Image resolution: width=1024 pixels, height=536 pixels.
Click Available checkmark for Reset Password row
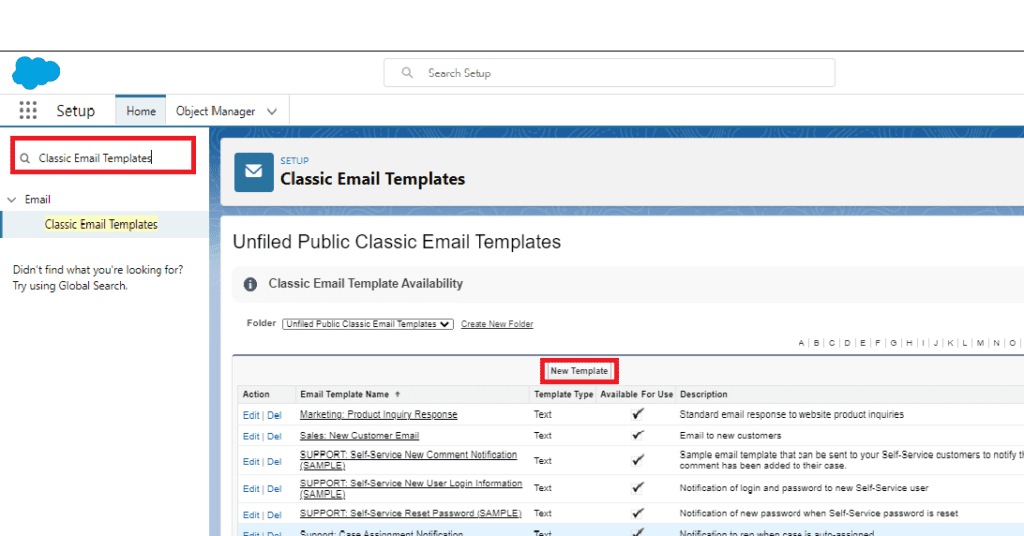pyautogui.click(x=637, y=513)
